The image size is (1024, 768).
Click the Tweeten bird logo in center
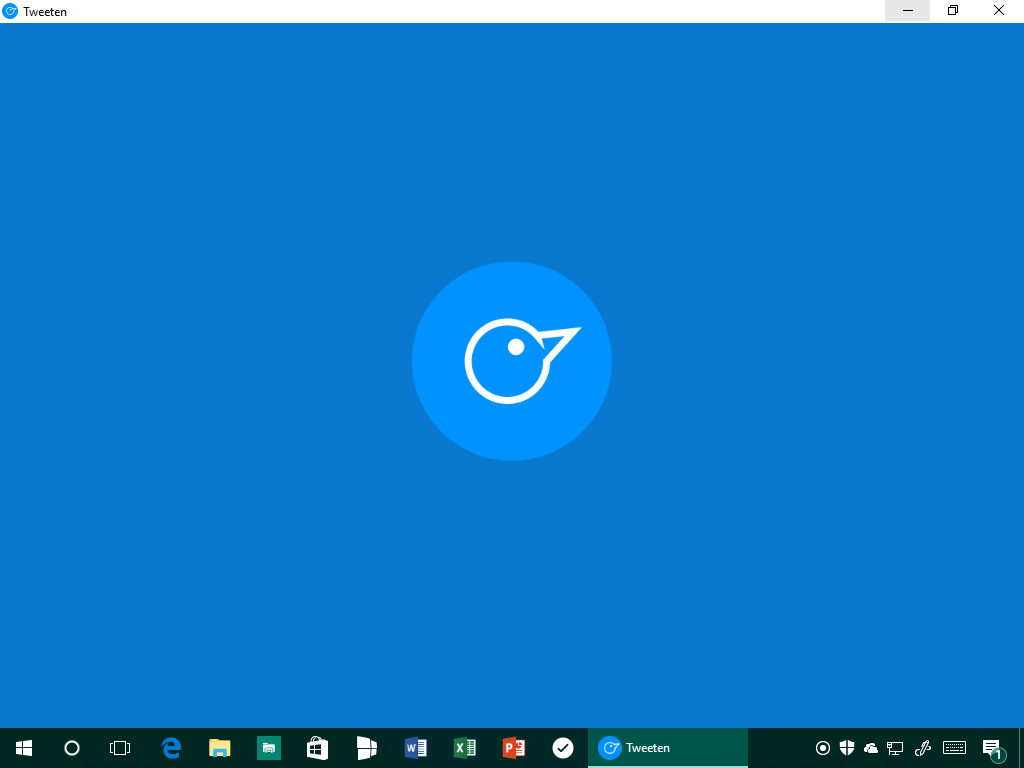tap(512, 361)
